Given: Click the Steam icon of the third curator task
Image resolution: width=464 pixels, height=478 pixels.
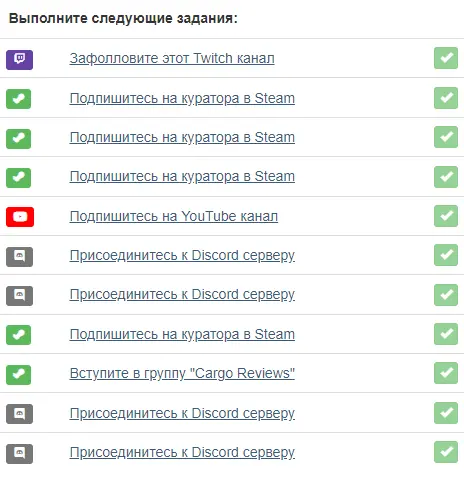Looking at the screenshot, I should (x=18, y=178).
